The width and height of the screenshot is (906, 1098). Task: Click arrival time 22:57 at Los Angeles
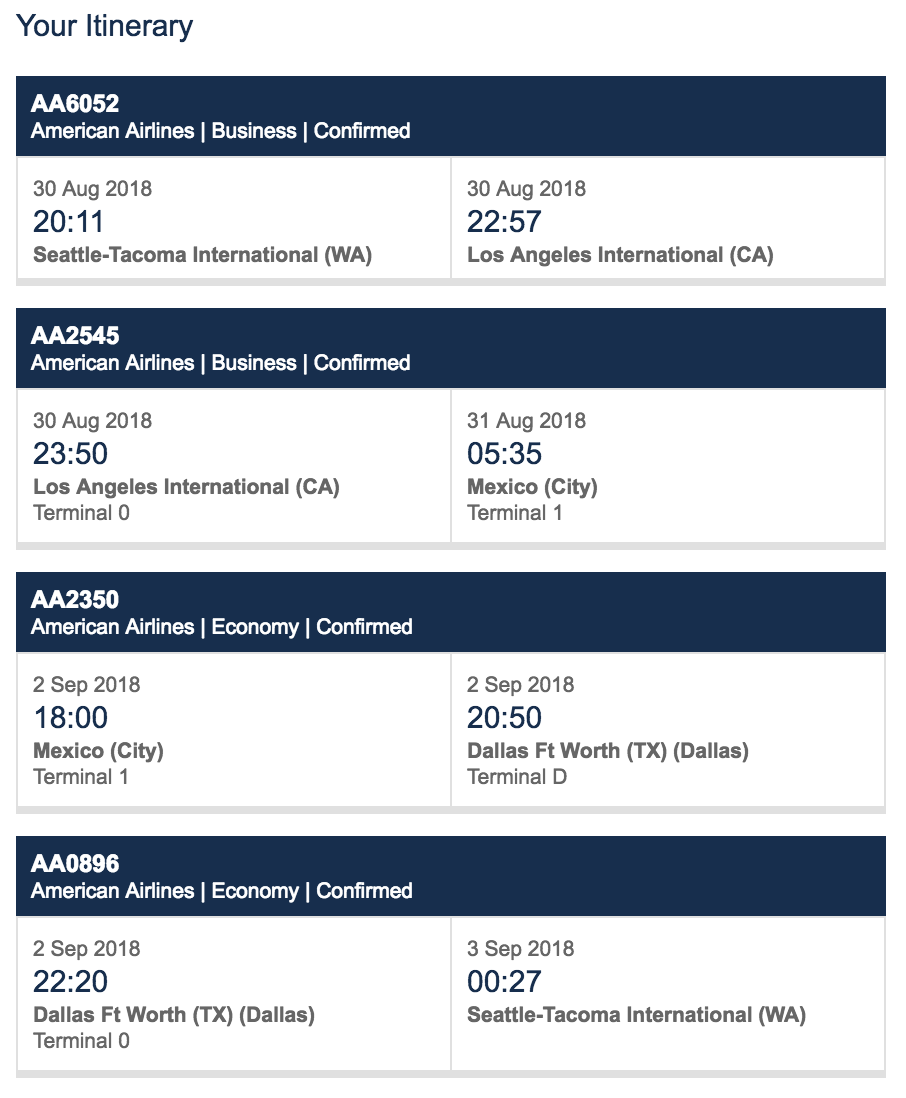[504, 221]
